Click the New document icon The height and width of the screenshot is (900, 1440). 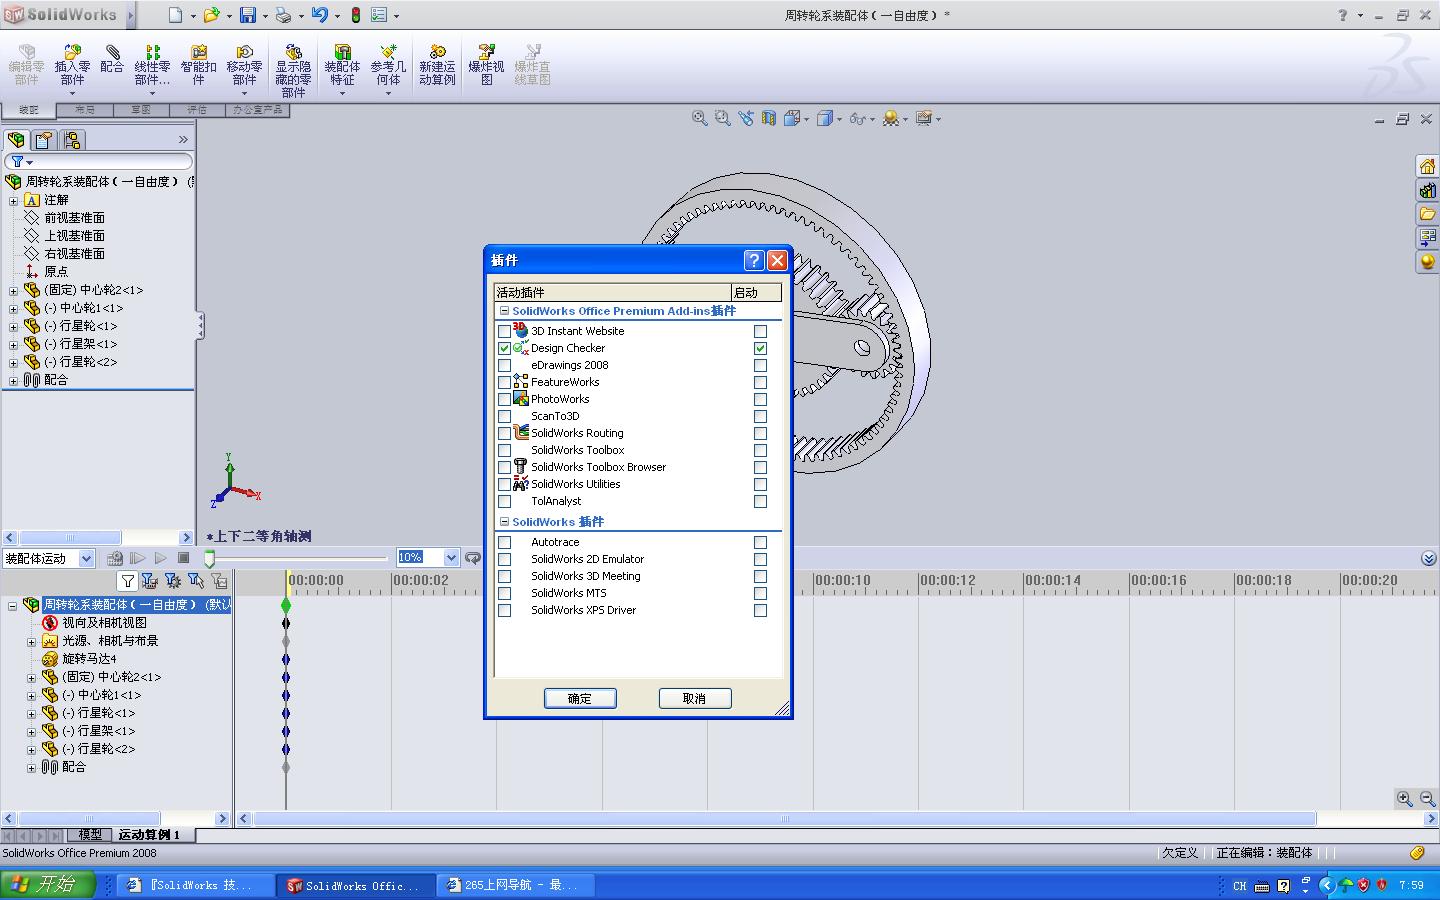click(176, 15)
